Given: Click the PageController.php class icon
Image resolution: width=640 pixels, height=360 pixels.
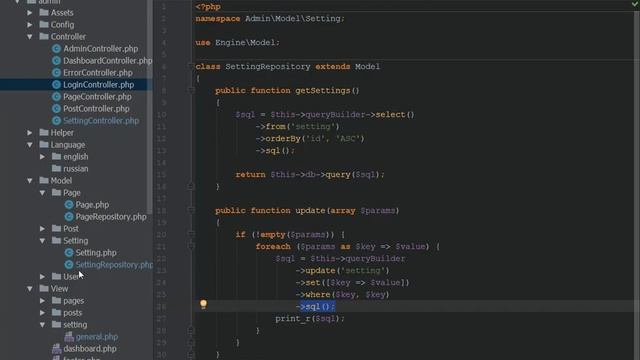Looking at the screenshot, I should point(56,97).
